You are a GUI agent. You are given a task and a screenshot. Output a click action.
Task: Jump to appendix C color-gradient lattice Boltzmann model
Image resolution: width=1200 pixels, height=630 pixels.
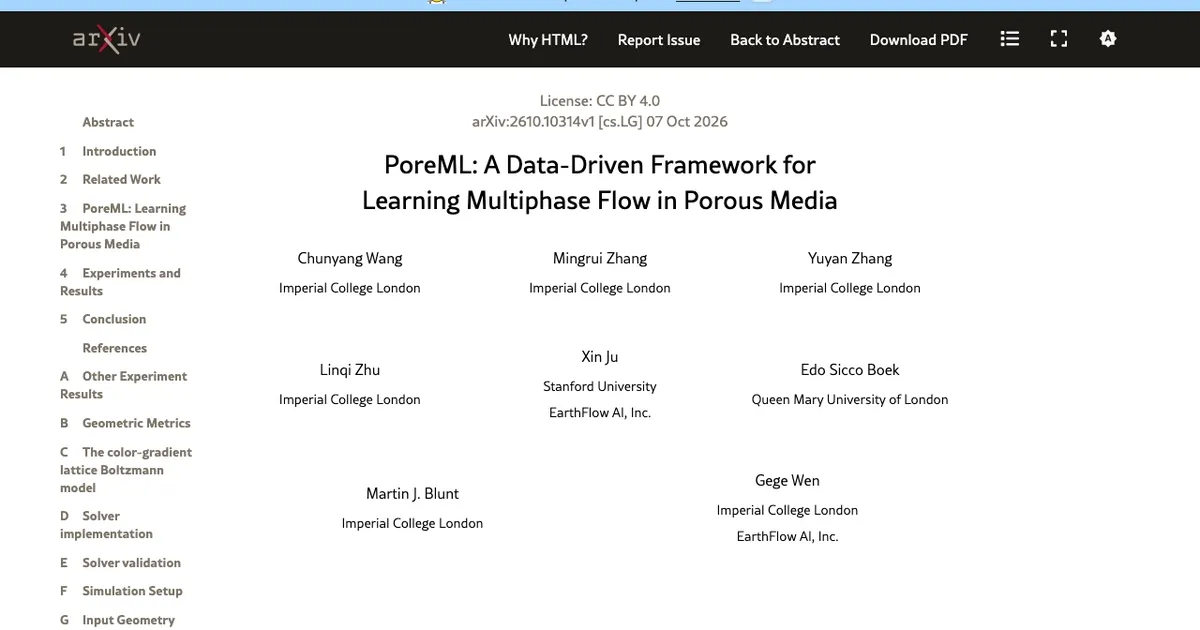(x=126, y=470)
